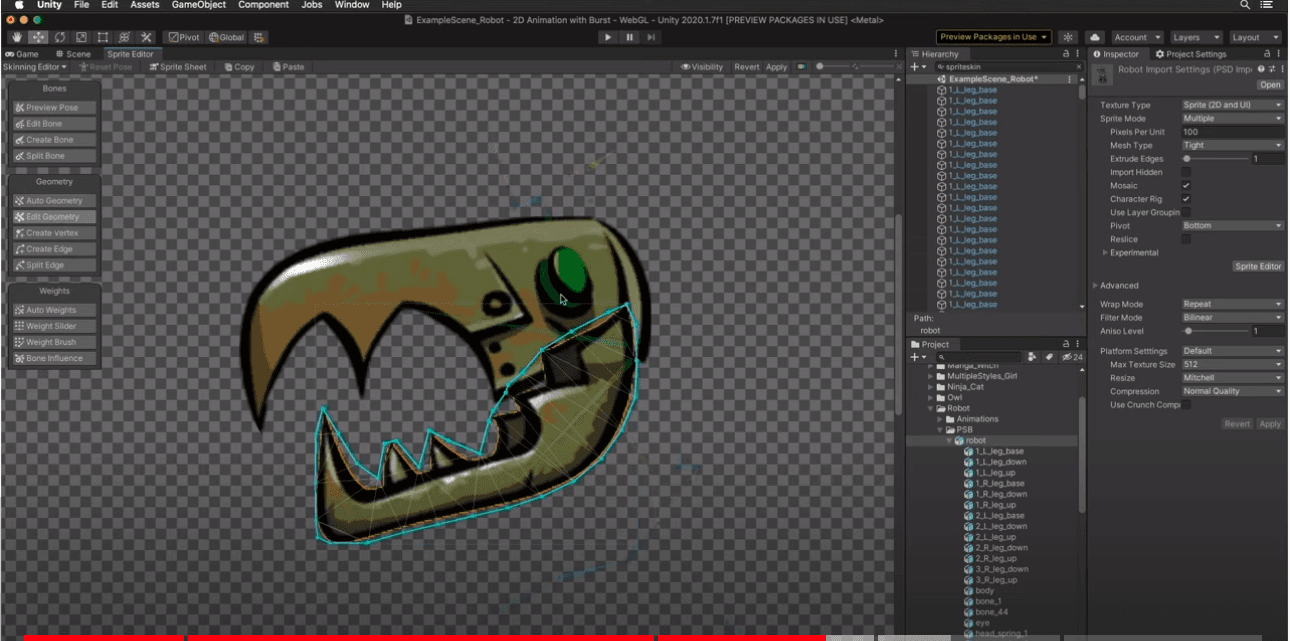Toggle Reslice checkbox
The width and height of the screenshot is (1290, 641).
tap(1186, 239)
